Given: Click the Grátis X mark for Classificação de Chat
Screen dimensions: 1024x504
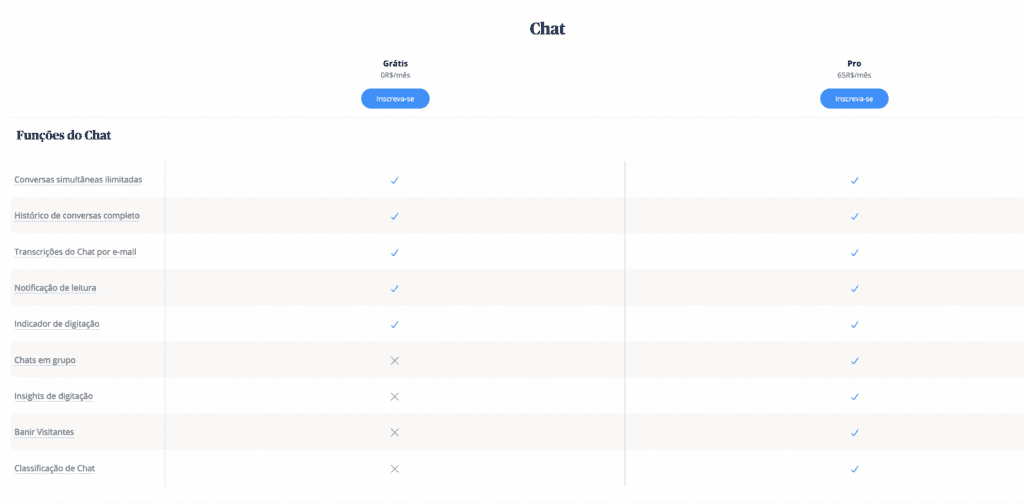Looking at the screenshot, I should (x=394, y=469).
